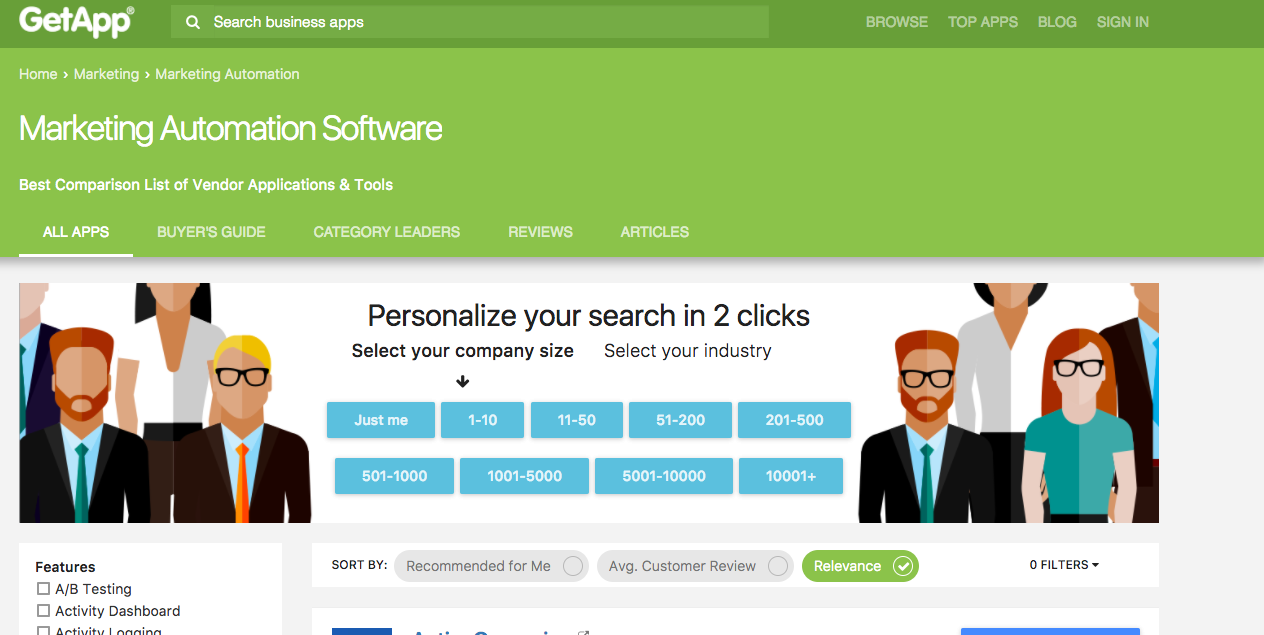Click the down arrow under company size

tap(462, 381)
